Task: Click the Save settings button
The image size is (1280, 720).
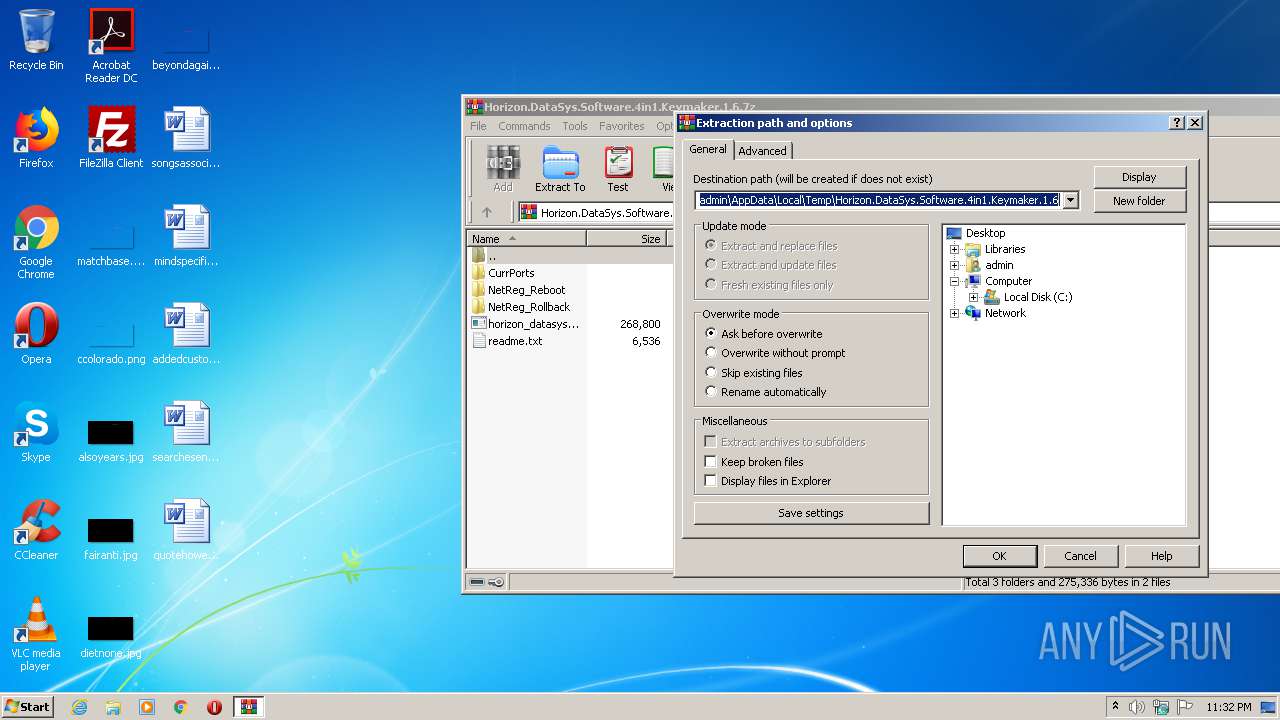Action: point(811,513)
